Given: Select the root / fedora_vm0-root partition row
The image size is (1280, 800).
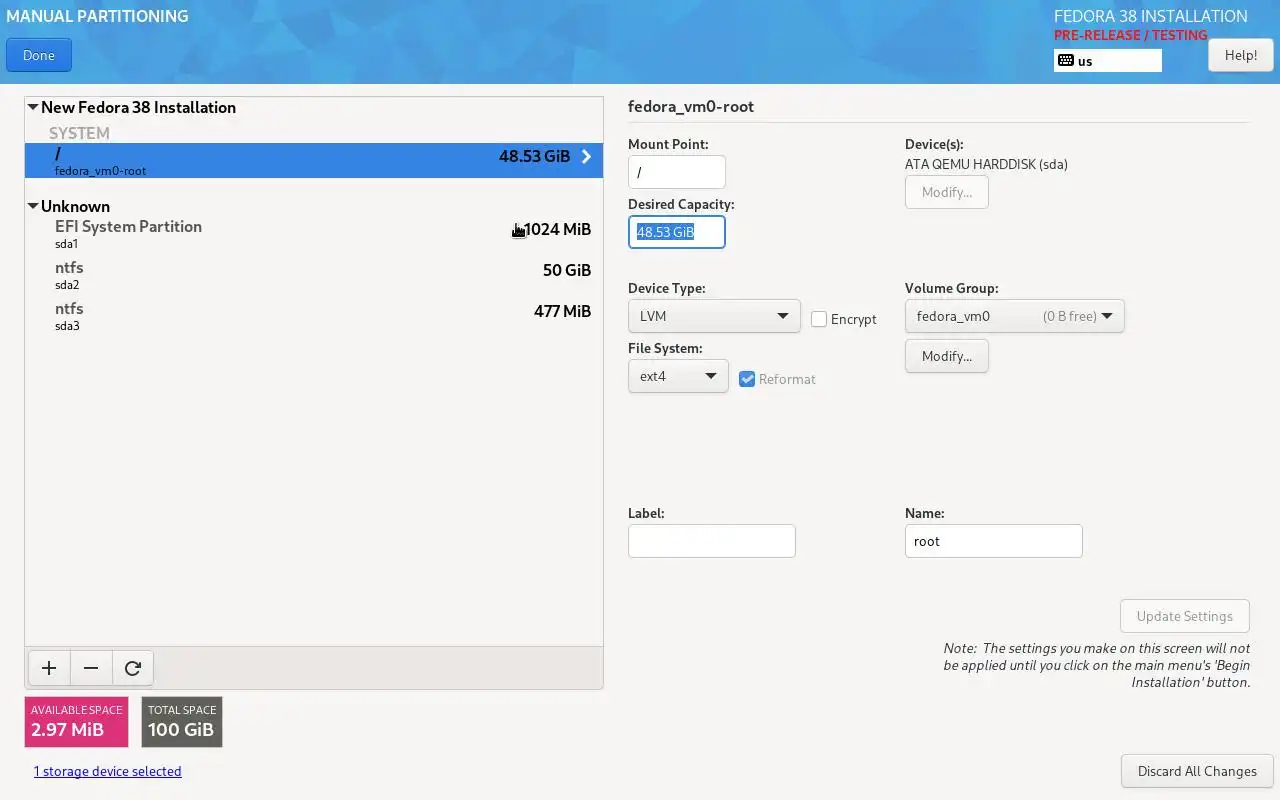Looking at the screenshot, I should [314, 160].
